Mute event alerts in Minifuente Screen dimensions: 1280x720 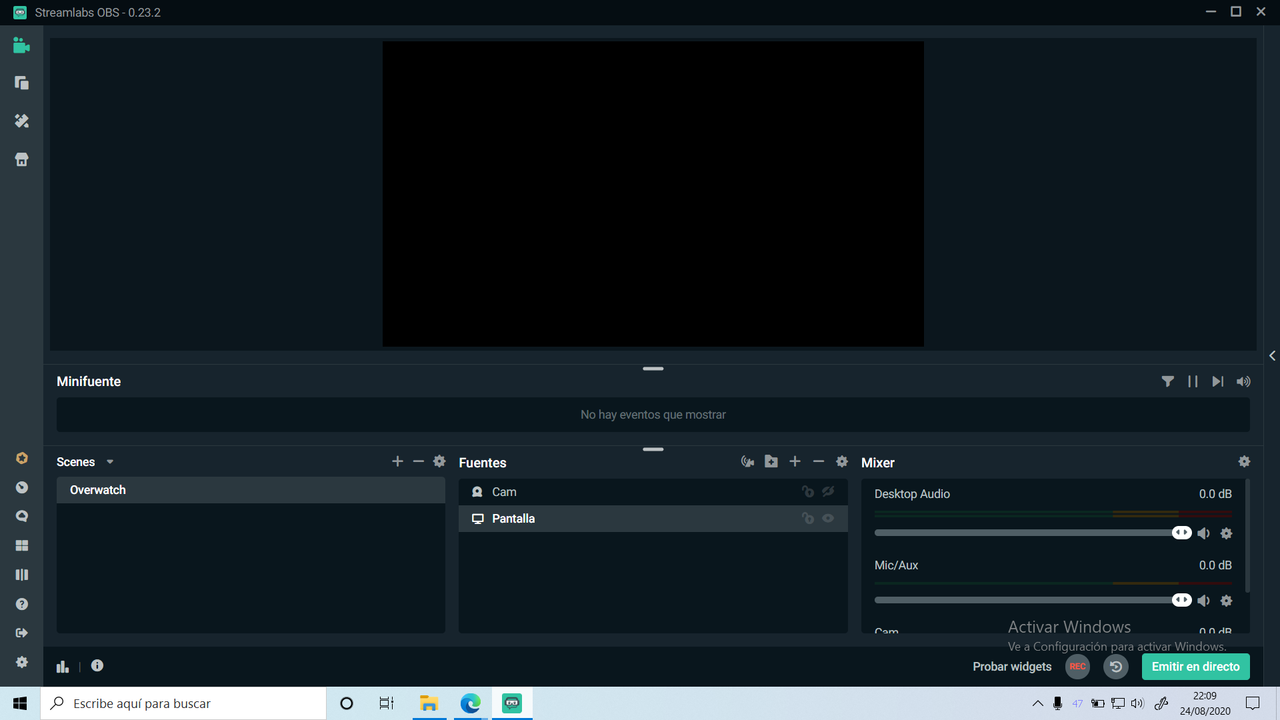(x=1243, y=381)
